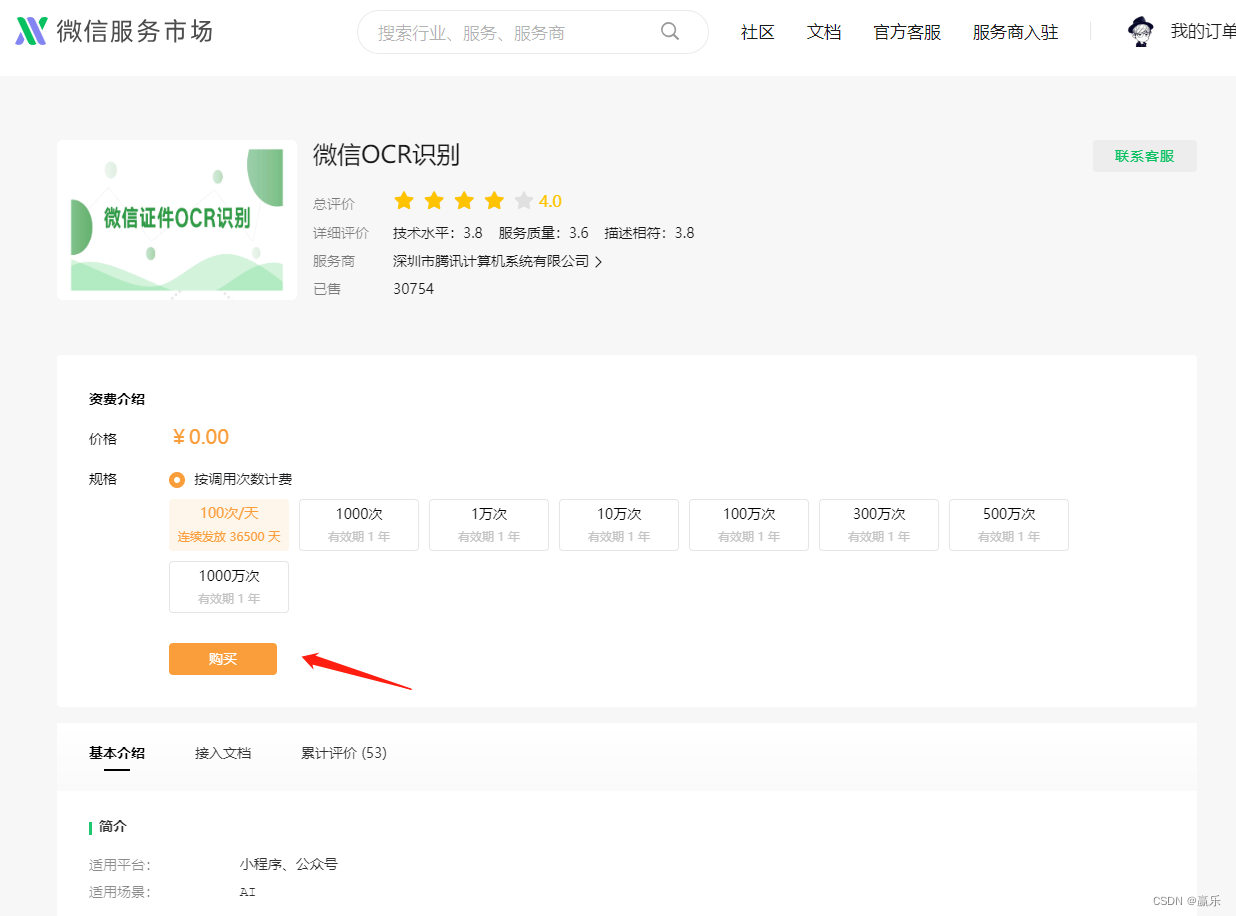This screenshot has width=1236, height=916.
Task: Click the 描述相符：3.8 rating text
Action: [649, 233]
